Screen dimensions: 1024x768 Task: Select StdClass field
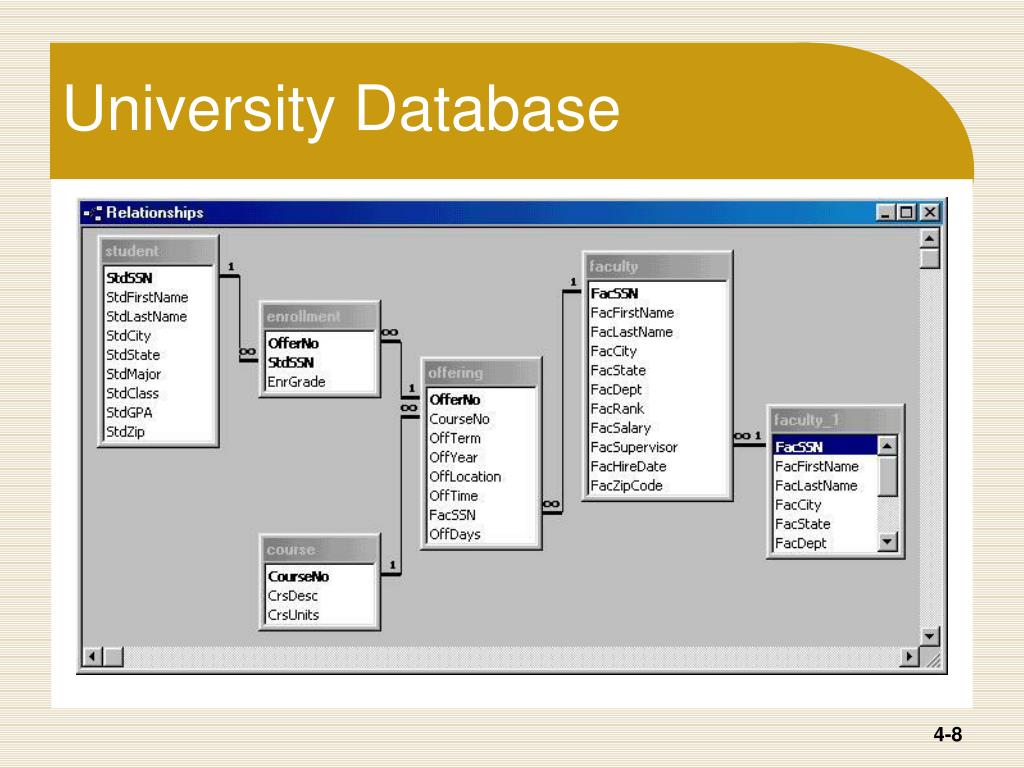click(x=132, y=393)
